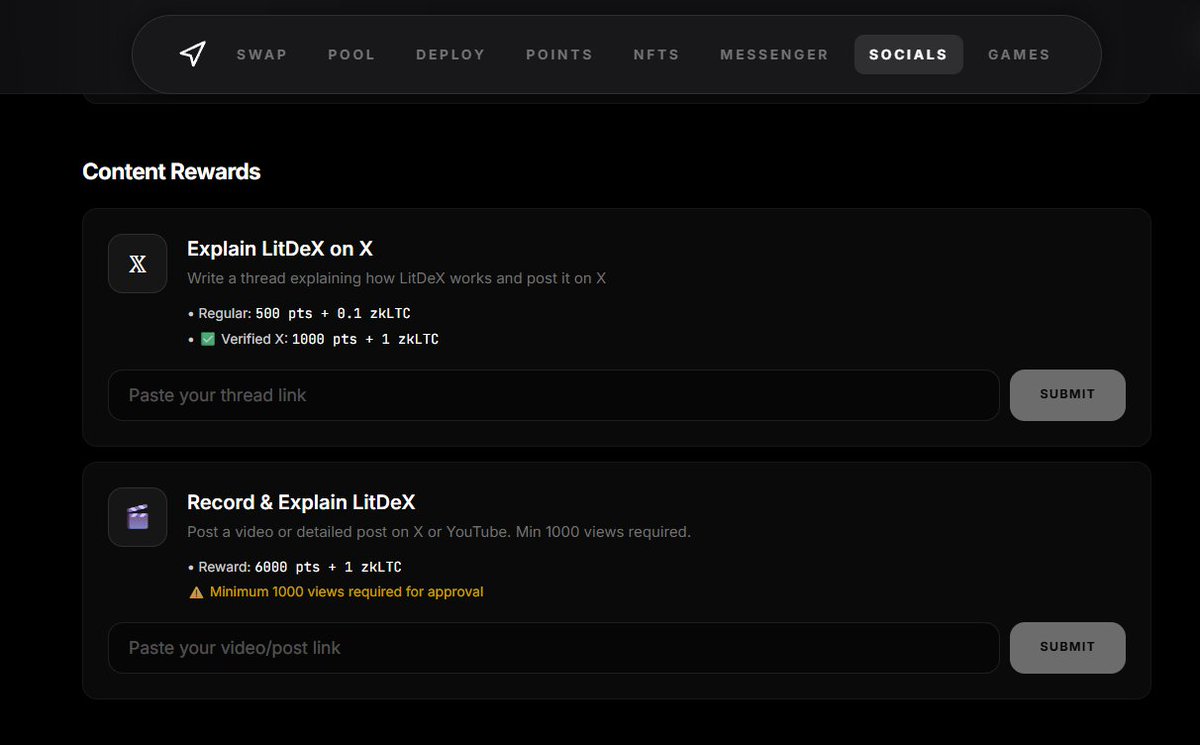Submit the video/post link

pos(1068,648)
